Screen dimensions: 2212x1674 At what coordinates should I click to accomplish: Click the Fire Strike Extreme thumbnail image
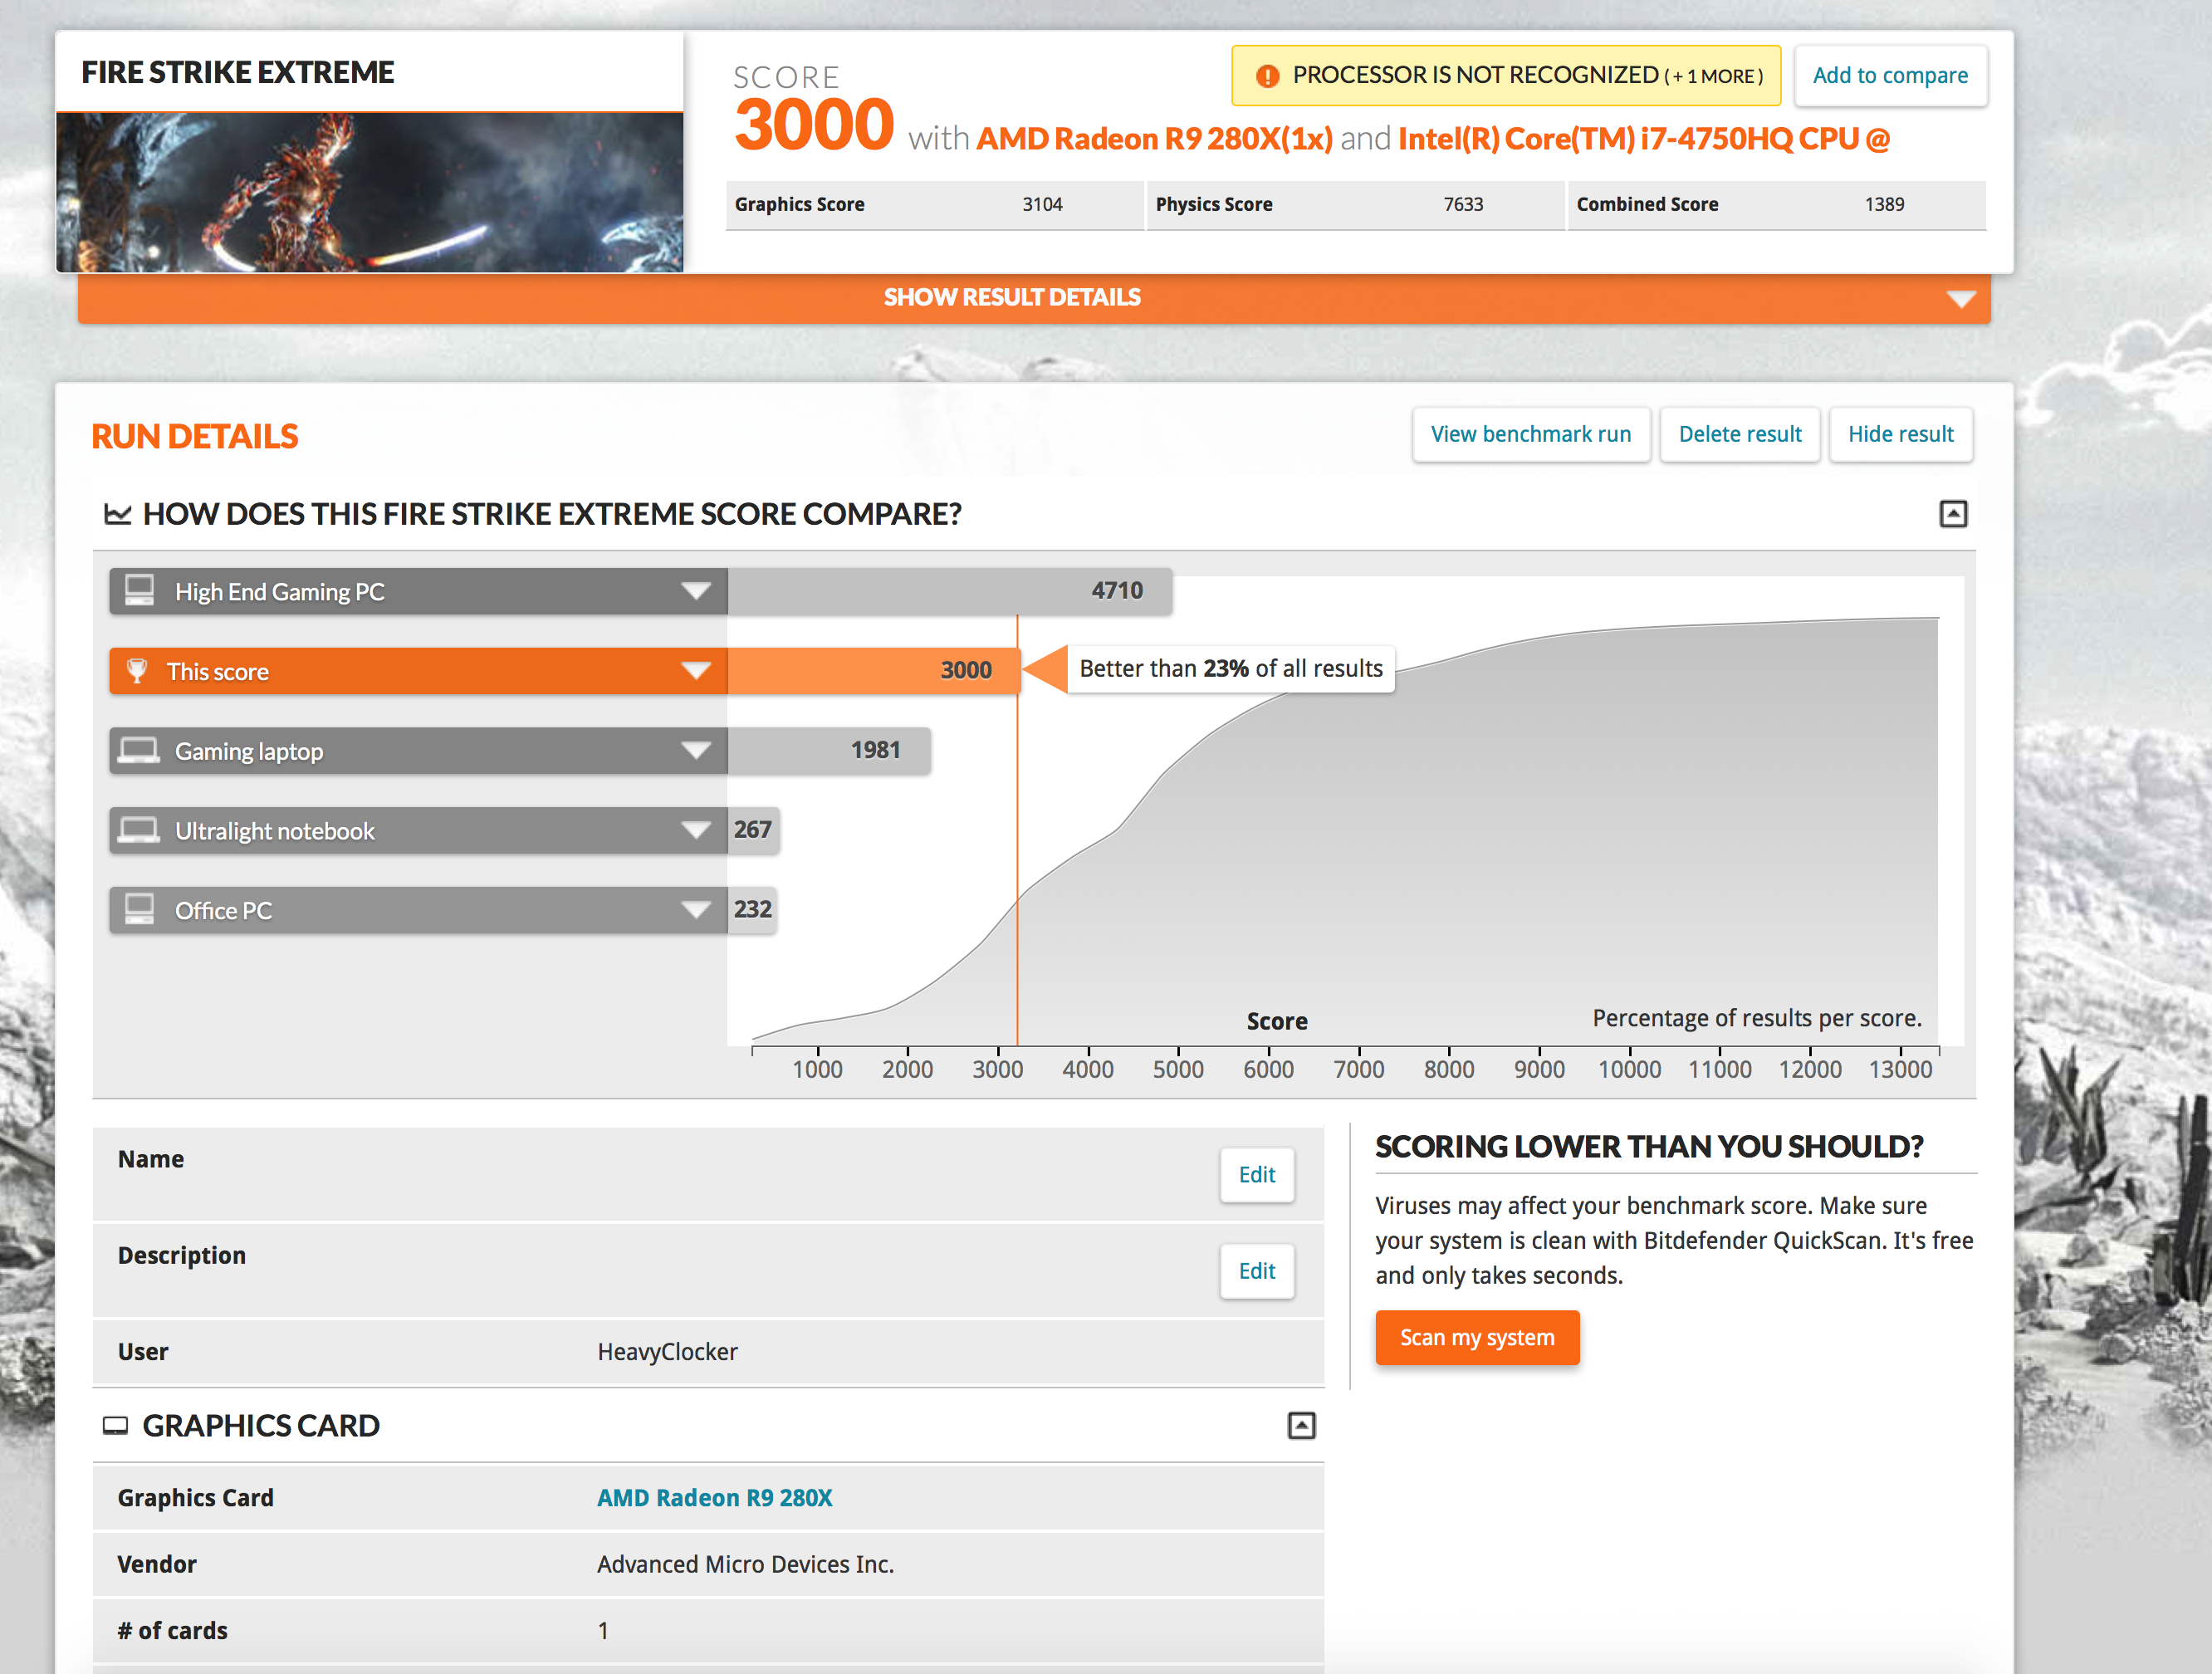[369, 192]
